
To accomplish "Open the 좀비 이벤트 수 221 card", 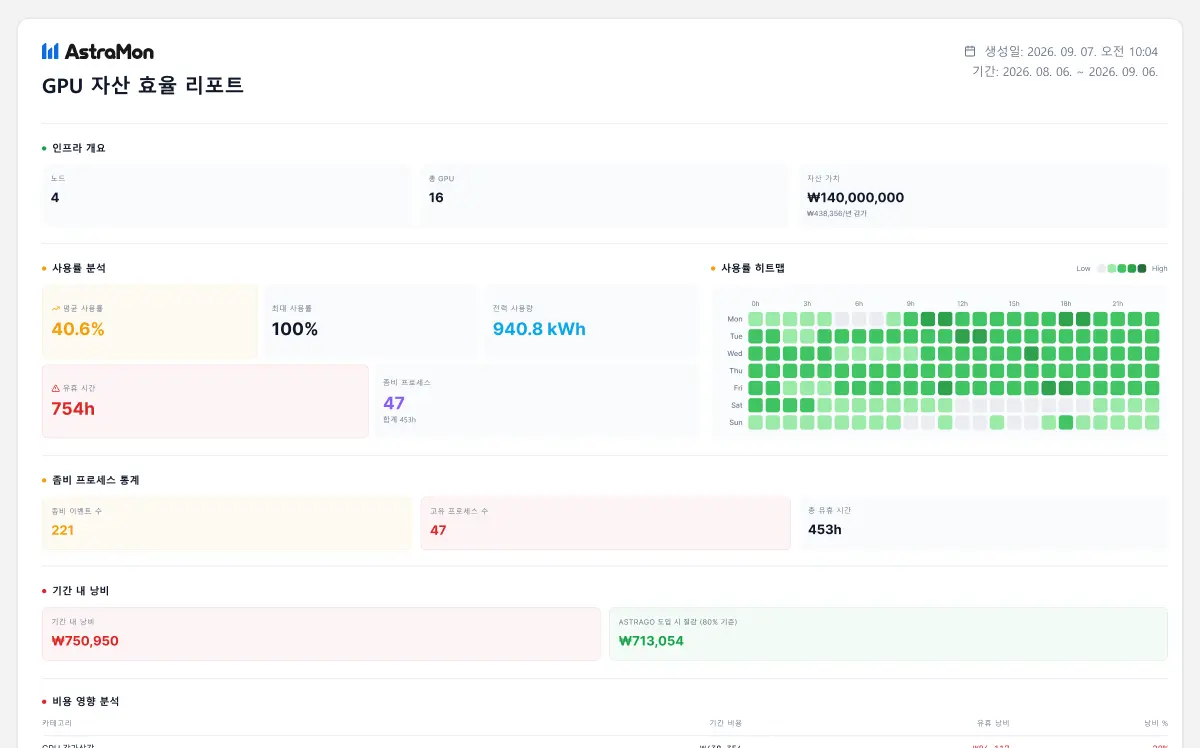I will pos(227,523).
